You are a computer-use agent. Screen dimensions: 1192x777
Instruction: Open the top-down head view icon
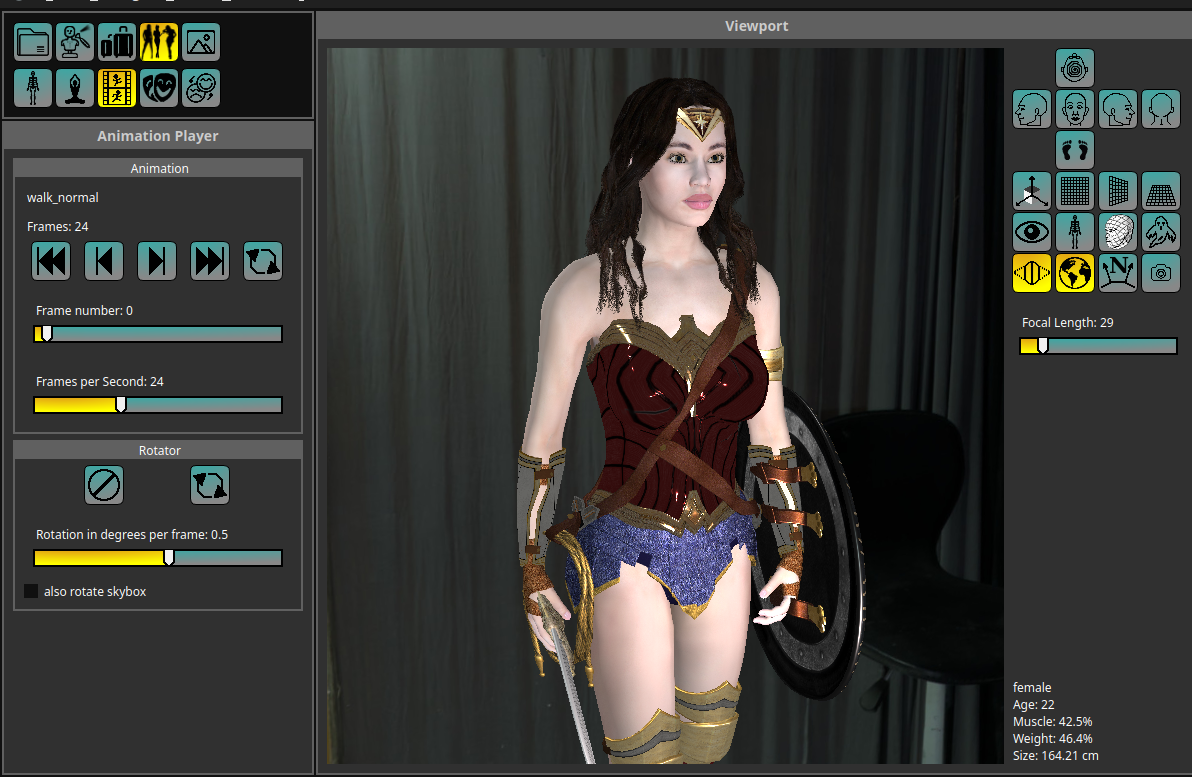coord(1074,68)
